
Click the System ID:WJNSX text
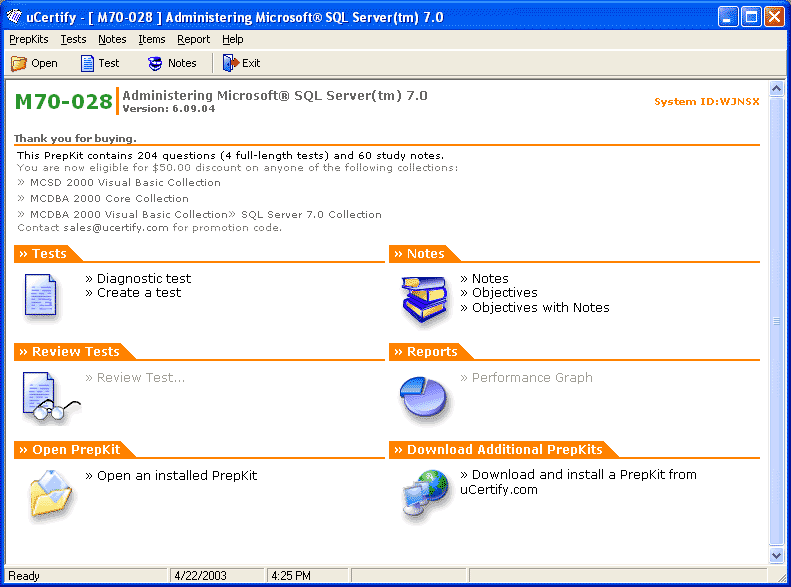pyautogui.click(x=707, y=102)
